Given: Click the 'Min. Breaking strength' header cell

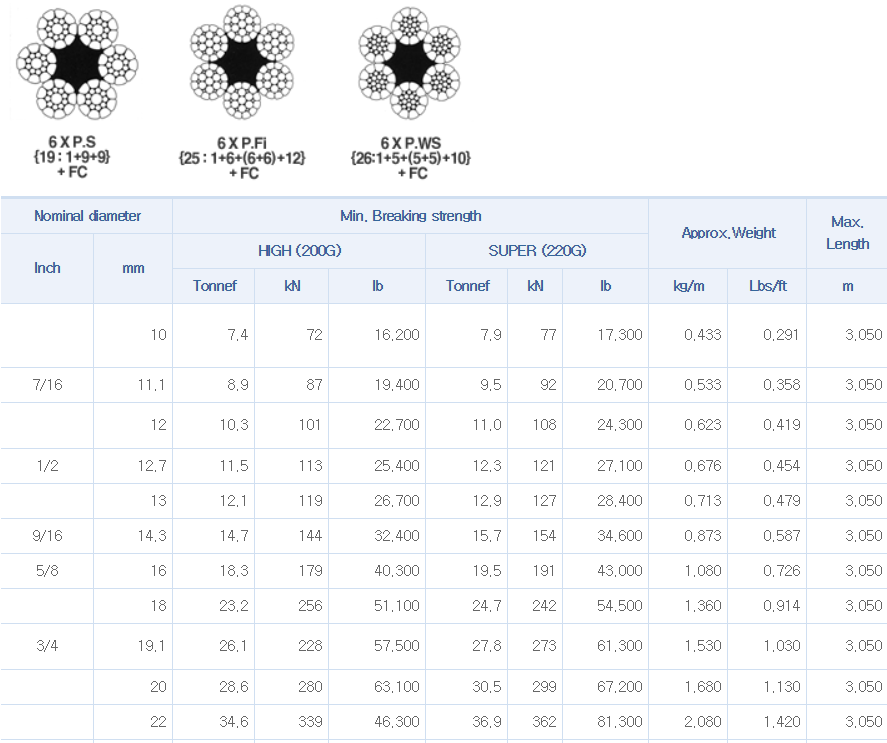Looking at the screenshot, I should (411, 216).
